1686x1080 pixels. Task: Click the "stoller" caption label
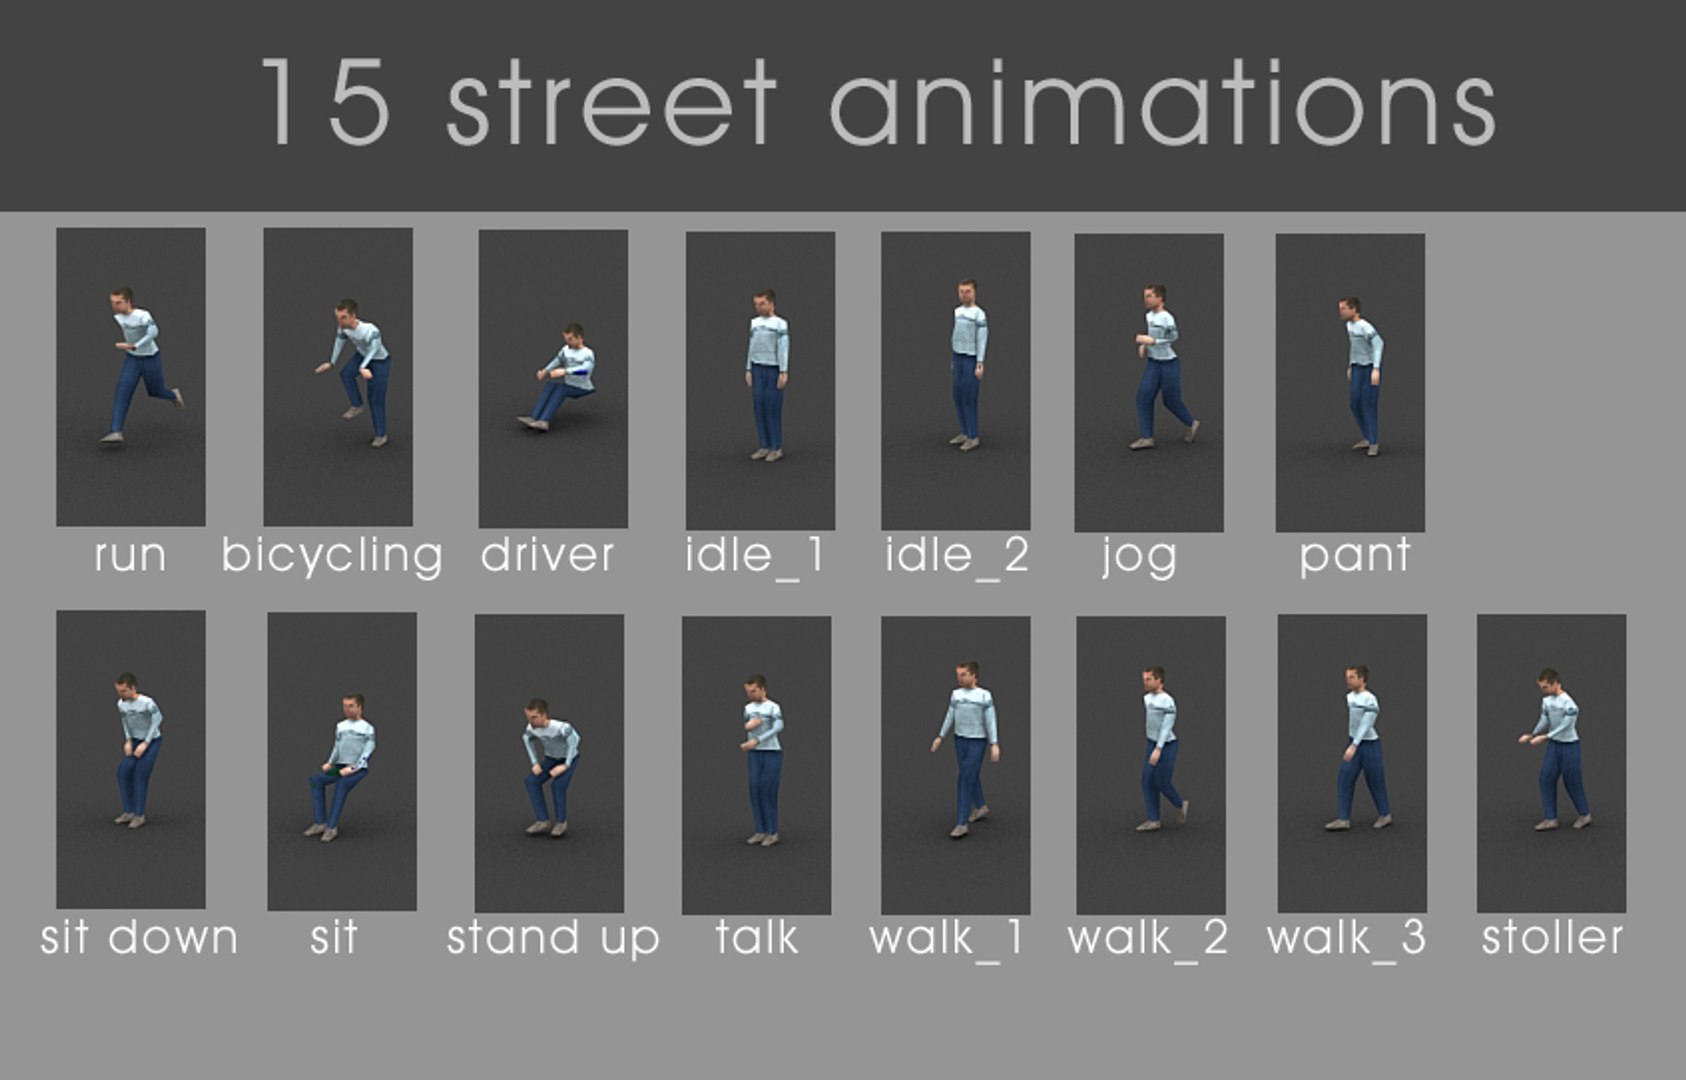point(1552,938)
